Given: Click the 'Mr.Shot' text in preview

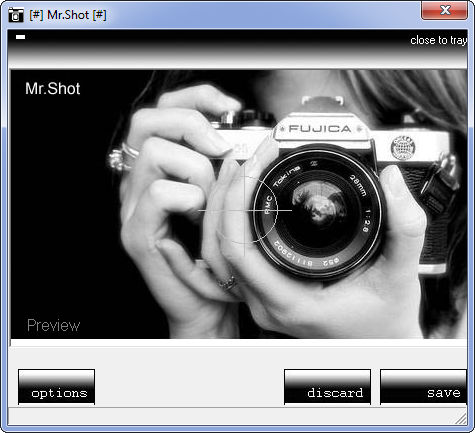Looking at the screenshot, I should coord(53,89).
